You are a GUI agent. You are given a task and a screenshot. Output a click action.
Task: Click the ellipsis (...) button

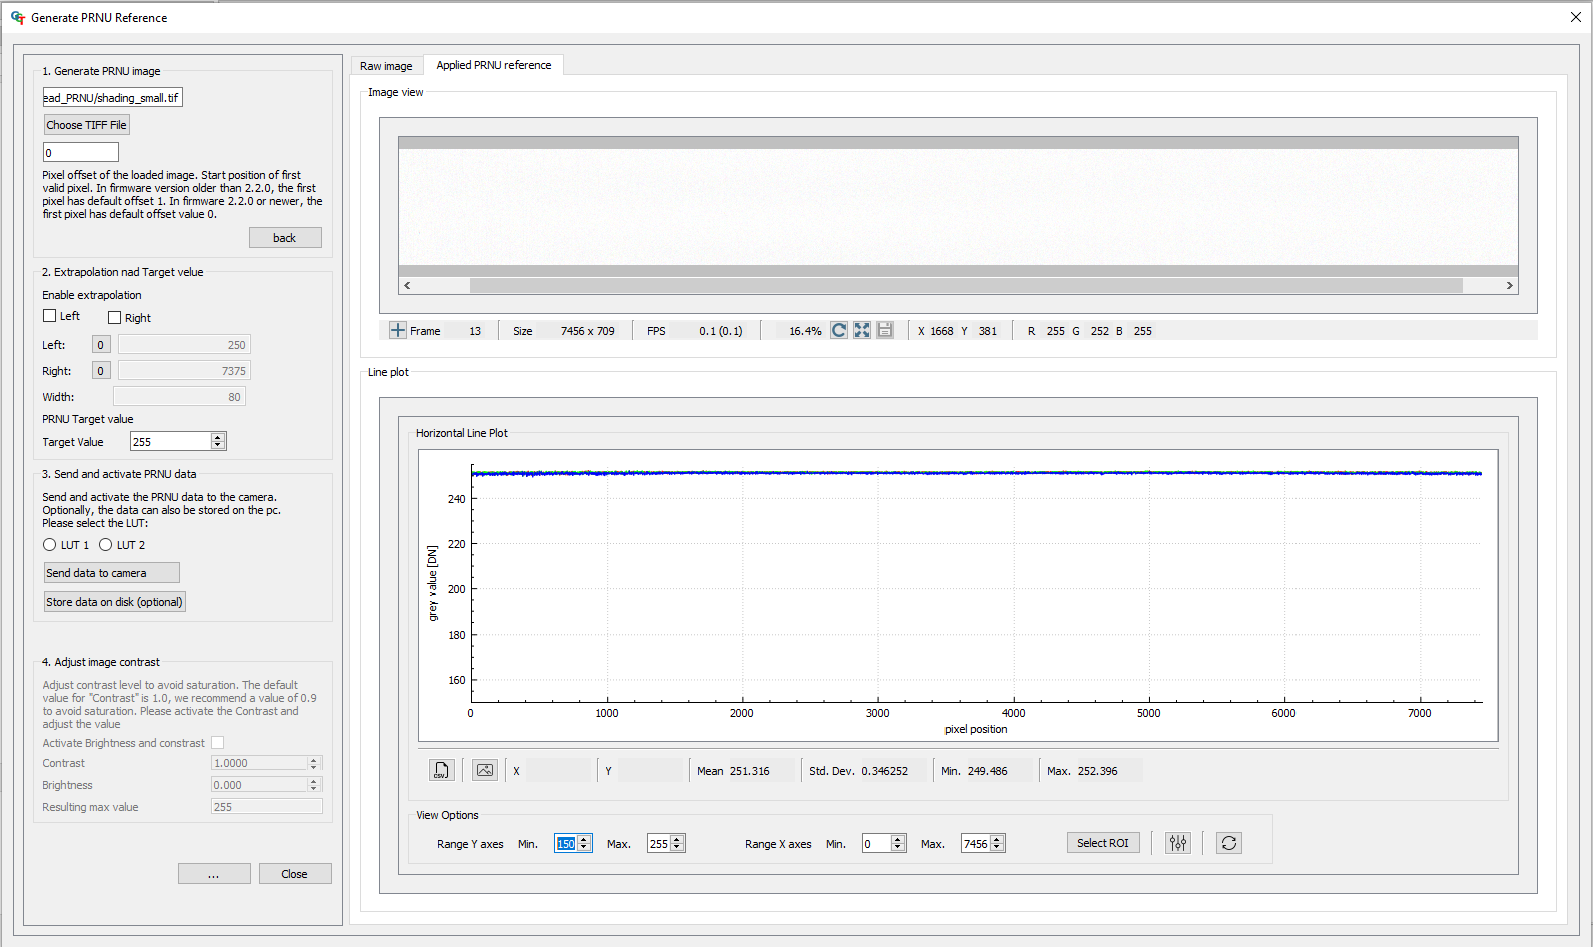[214, 874]
